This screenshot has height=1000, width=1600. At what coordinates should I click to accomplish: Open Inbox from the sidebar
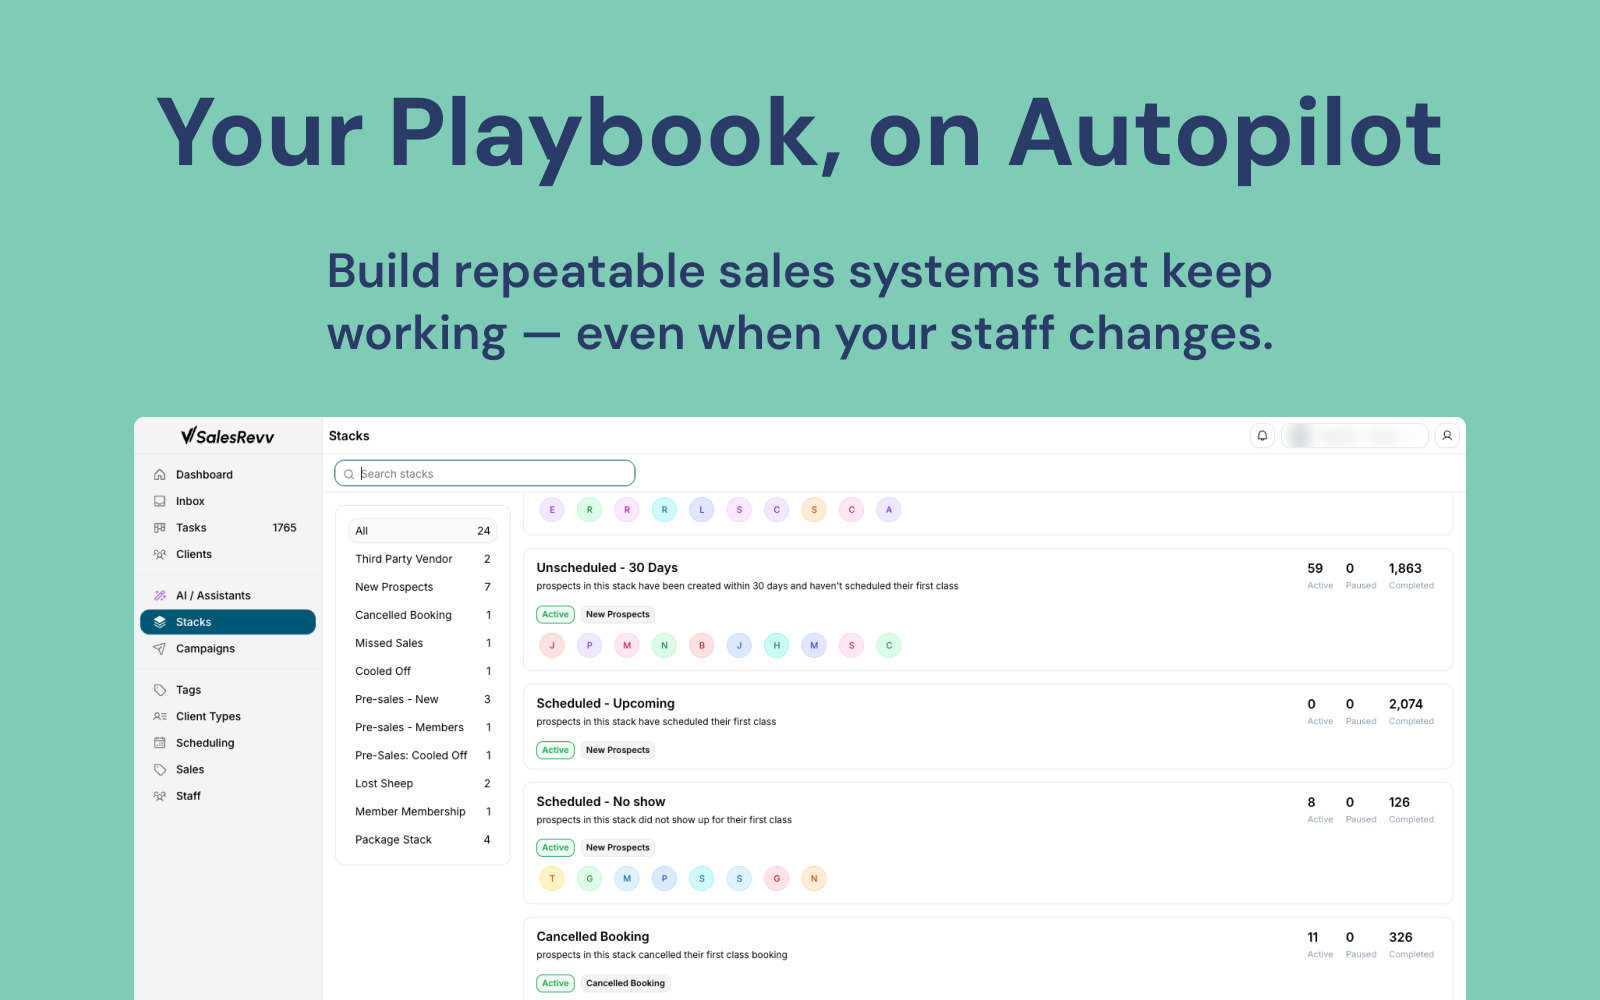(190, 502)
